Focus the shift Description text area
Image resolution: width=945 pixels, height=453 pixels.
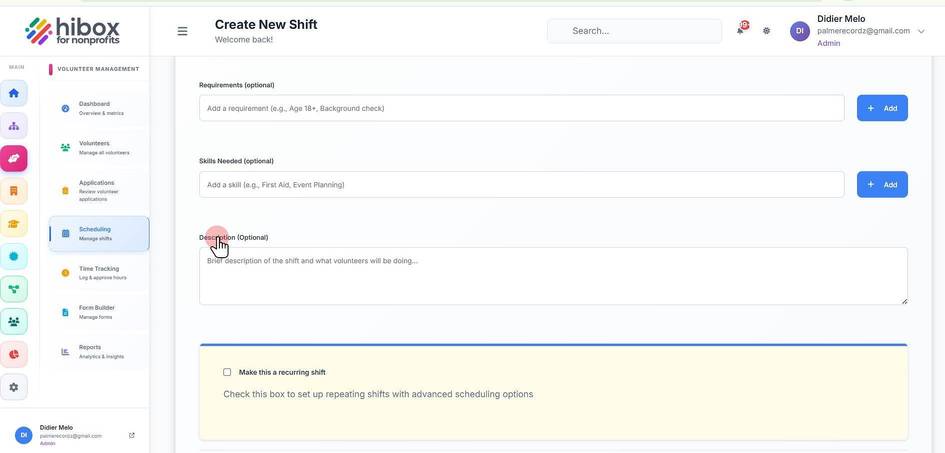pyautogui.click(x=553, y=276)
